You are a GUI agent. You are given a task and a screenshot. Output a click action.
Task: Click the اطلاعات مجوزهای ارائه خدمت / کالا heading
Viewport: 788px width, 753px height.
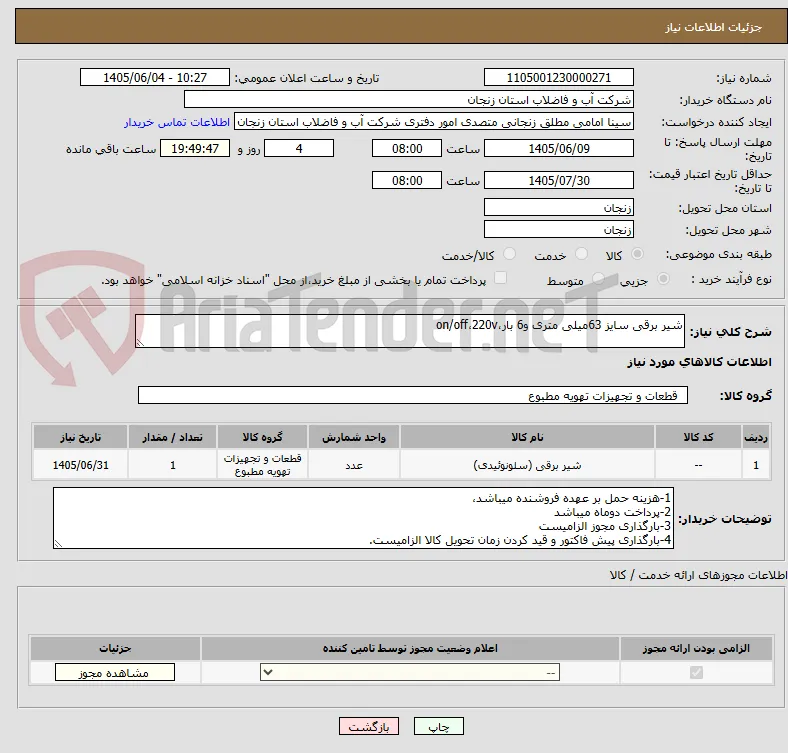[x=698, y=575]
